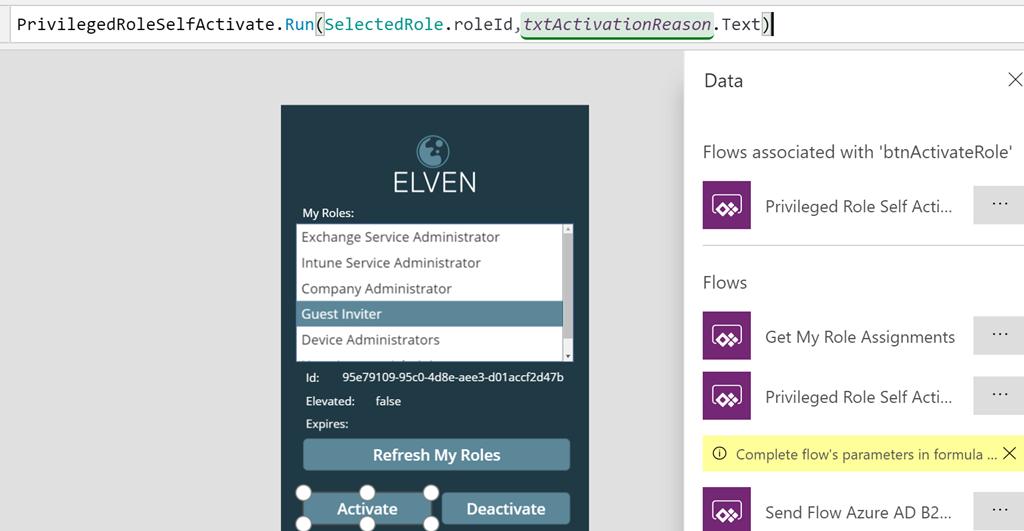This screenshot has width=1024, height=531.
Task: Dismiss the Complete flow's parameters warning
Action: point(1009,453)
